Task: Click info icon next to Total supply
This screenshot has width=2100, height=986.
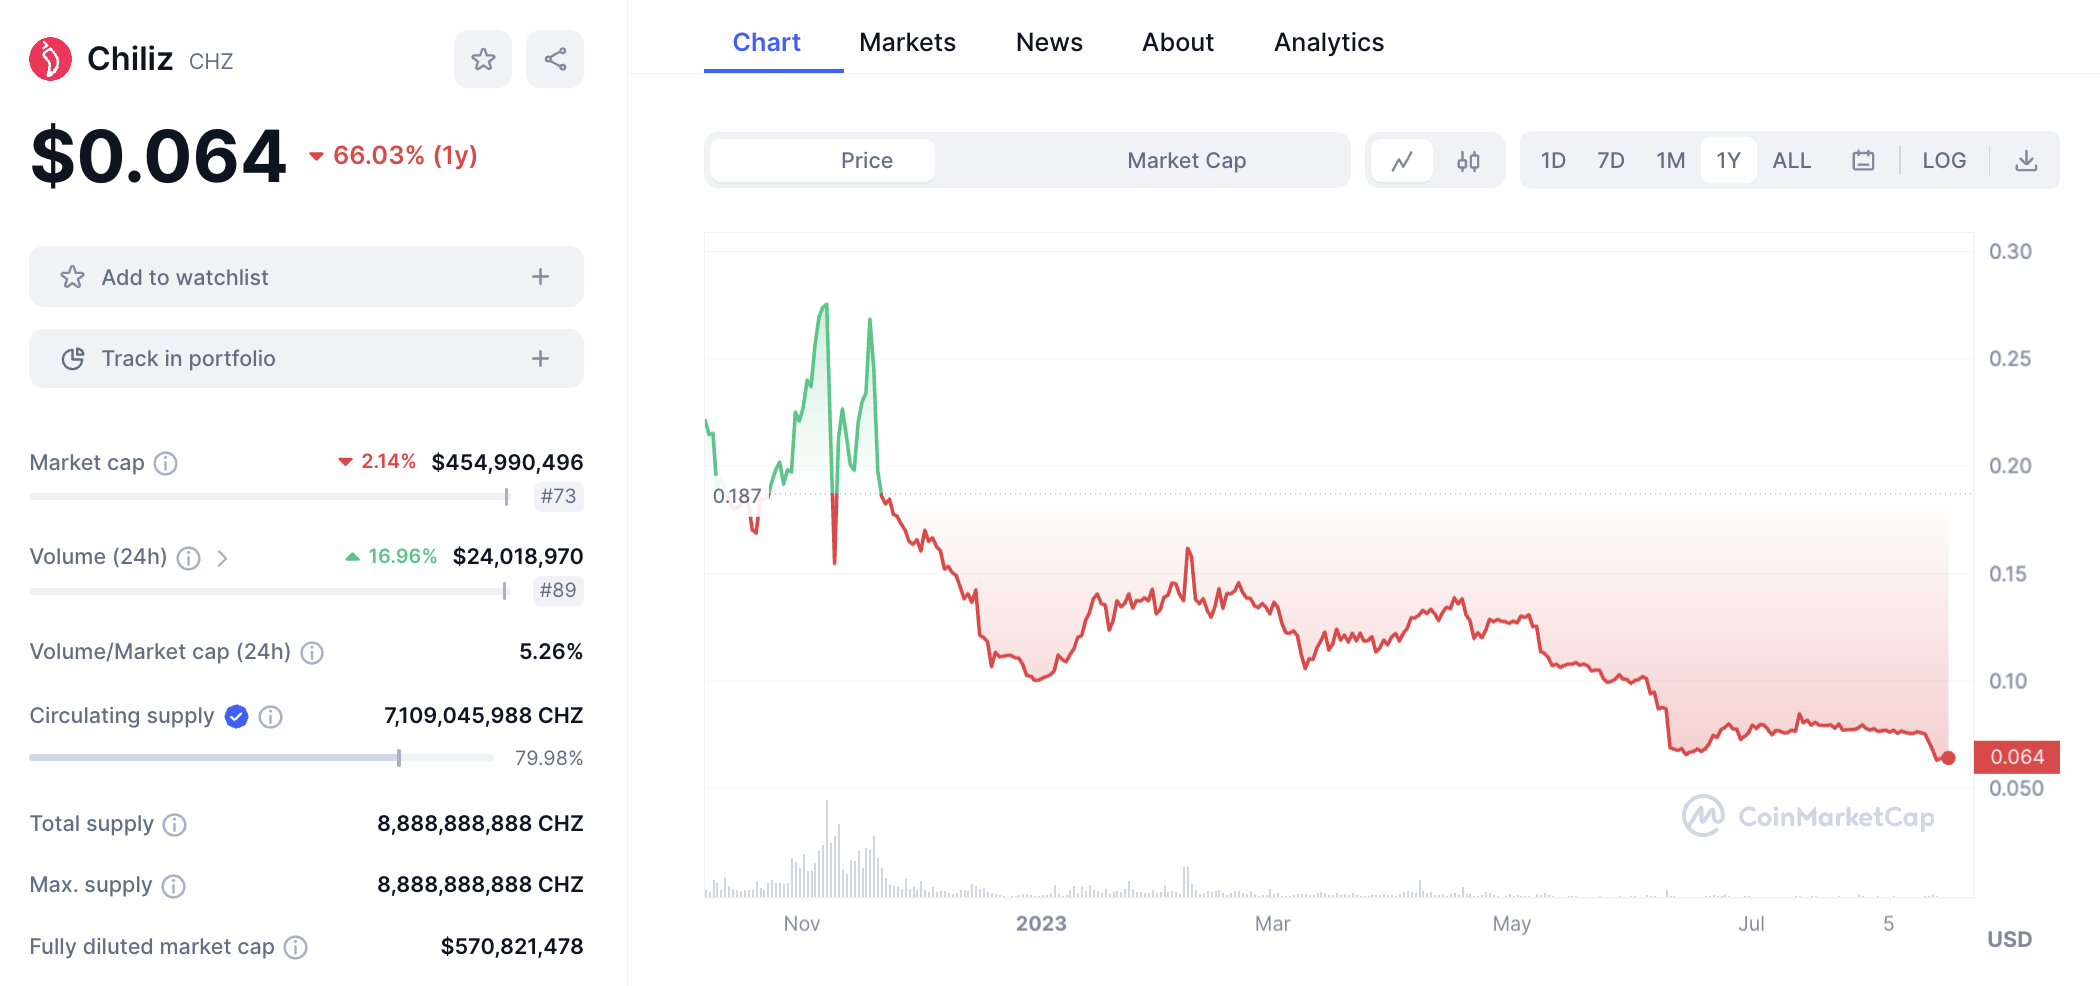Action: [175, 825]
